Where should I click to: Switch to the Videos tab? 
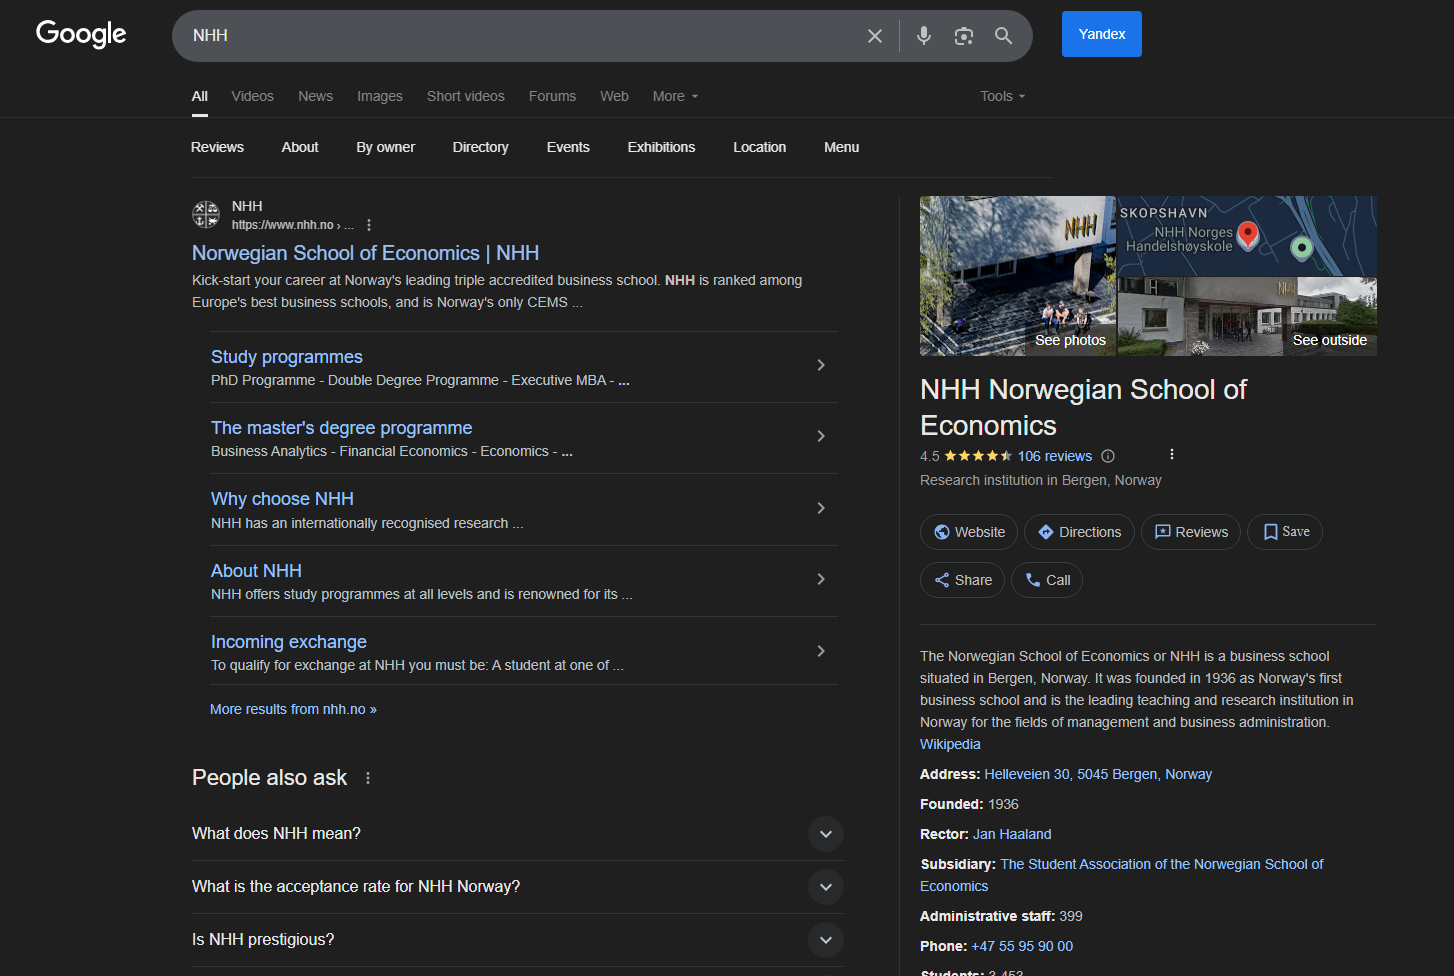coord(252,96)
